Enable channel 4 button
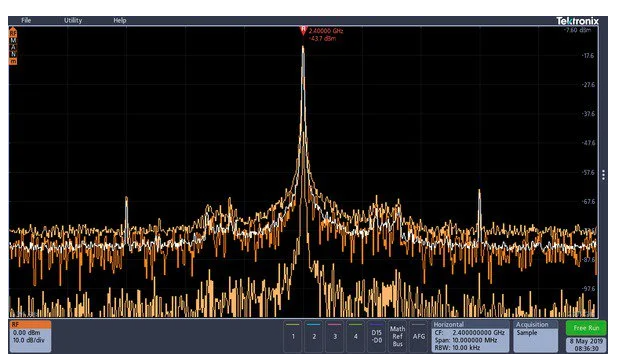Image resolution: width=629 pixels, height=363 pixels. pyautogui.click(x=356, y=336)
